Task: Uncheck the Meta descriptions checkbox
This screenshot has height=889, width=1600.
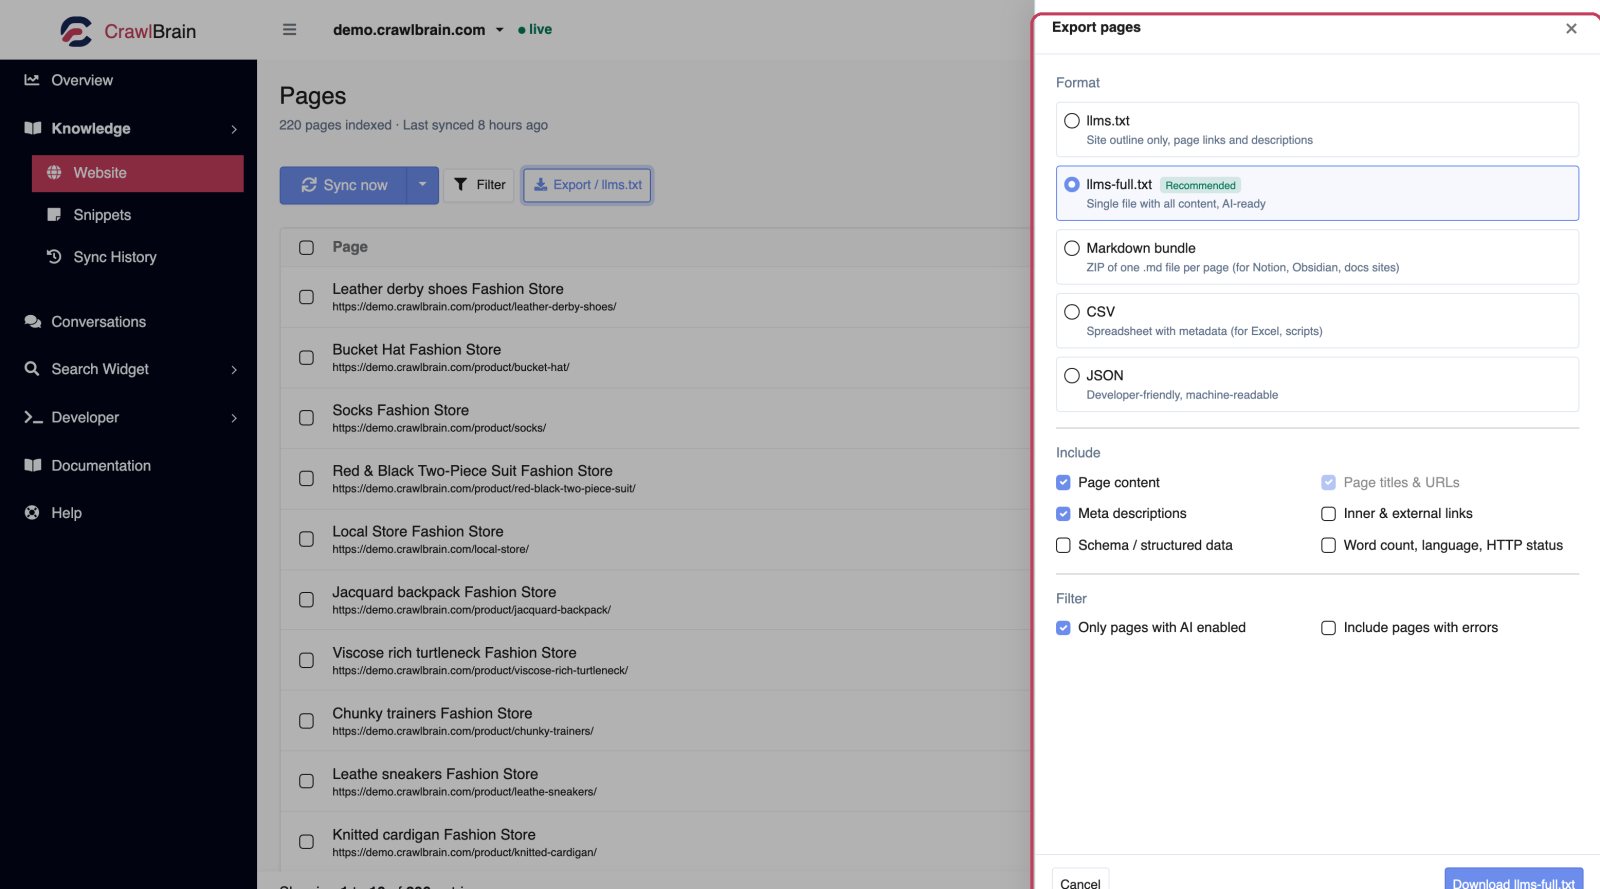Action: (x=1063, y=514)
